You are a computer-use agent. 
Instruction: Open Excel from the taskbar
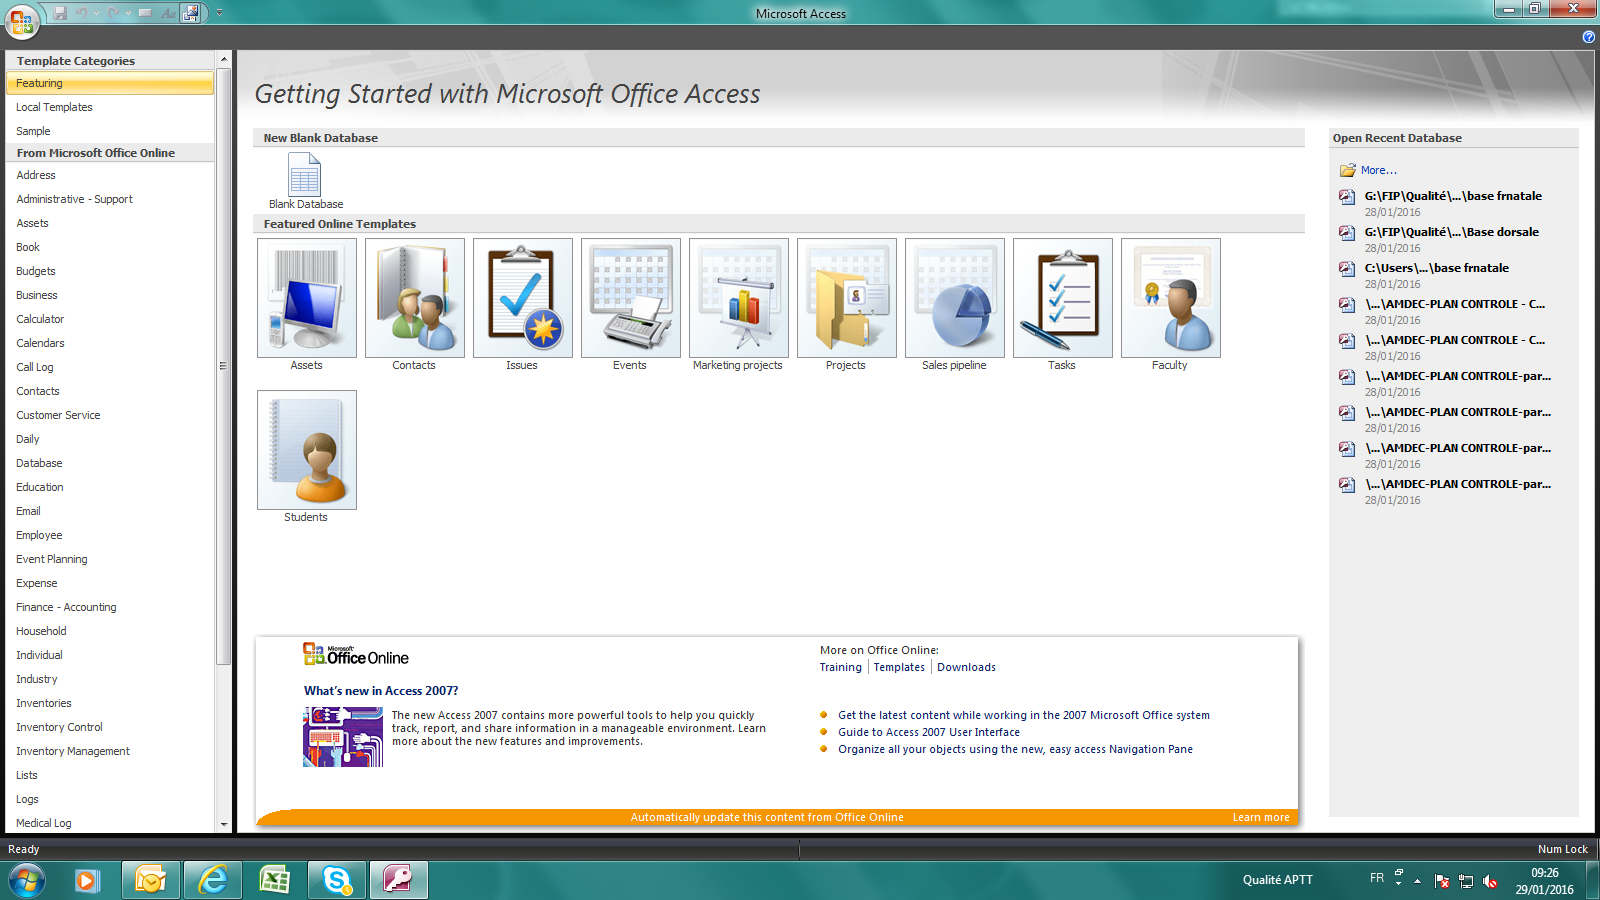point(275,881)
